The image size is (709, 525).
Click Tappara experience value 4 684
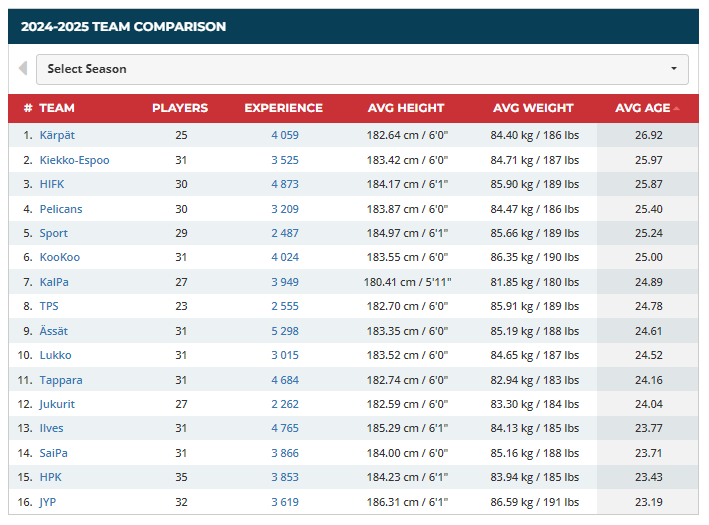pyautogui.click(x=285, y=380)
